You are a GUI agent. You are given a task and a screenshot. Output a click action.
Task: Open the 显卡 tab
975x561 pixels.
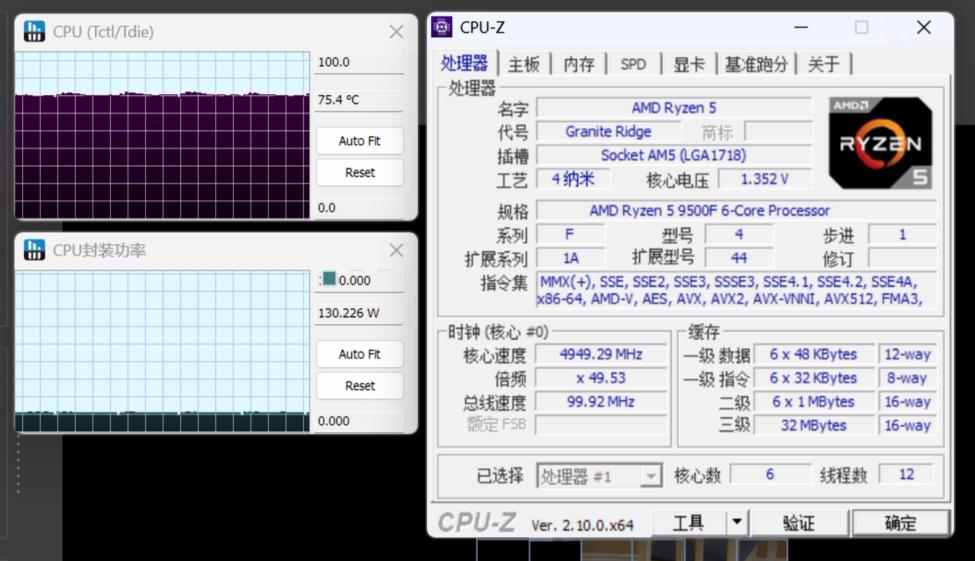coord(688,64)
